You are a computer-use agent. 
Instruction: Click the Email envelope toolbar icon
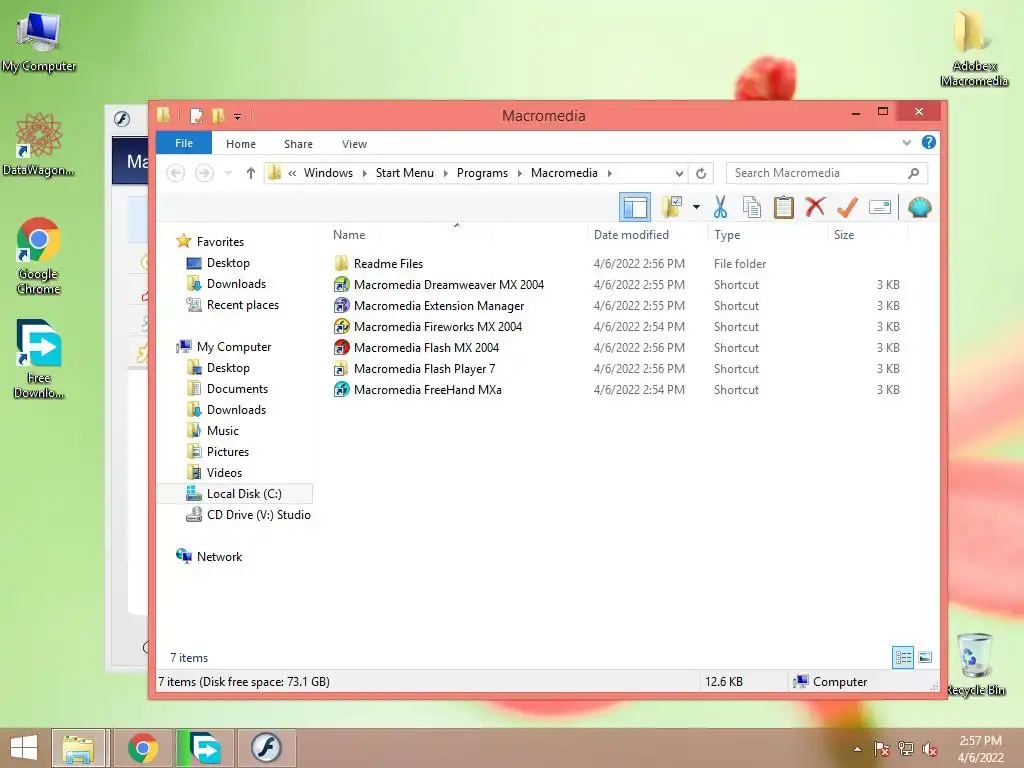pyautogui.click(x=880, y=208)
